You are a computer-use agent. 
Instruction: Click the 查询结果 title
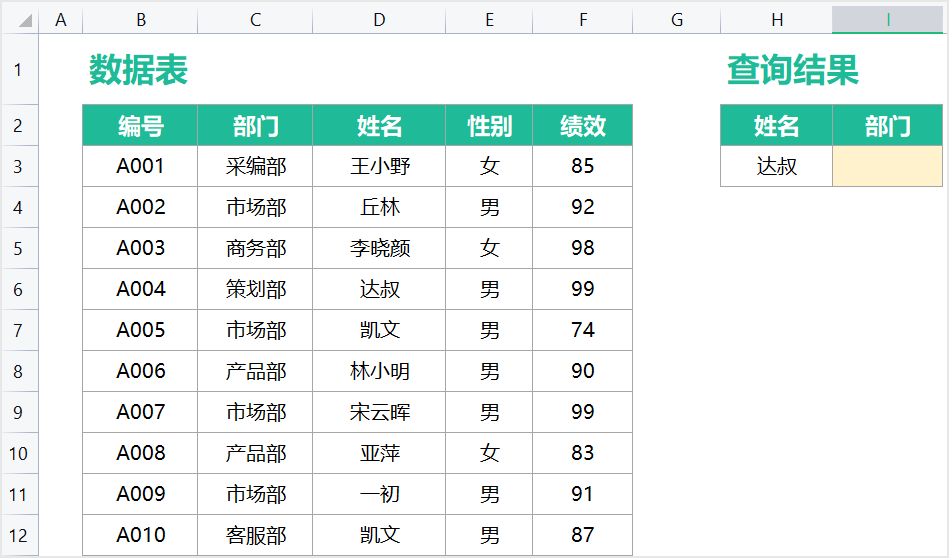[793, 70]
